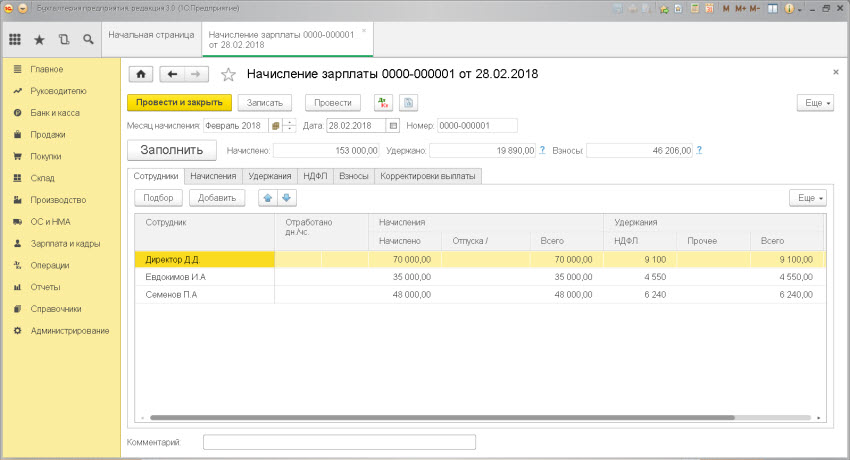The height and width of the screenshot is (460, 850).
Task: Open the sections menu grid icon
Action: point(15,40)
